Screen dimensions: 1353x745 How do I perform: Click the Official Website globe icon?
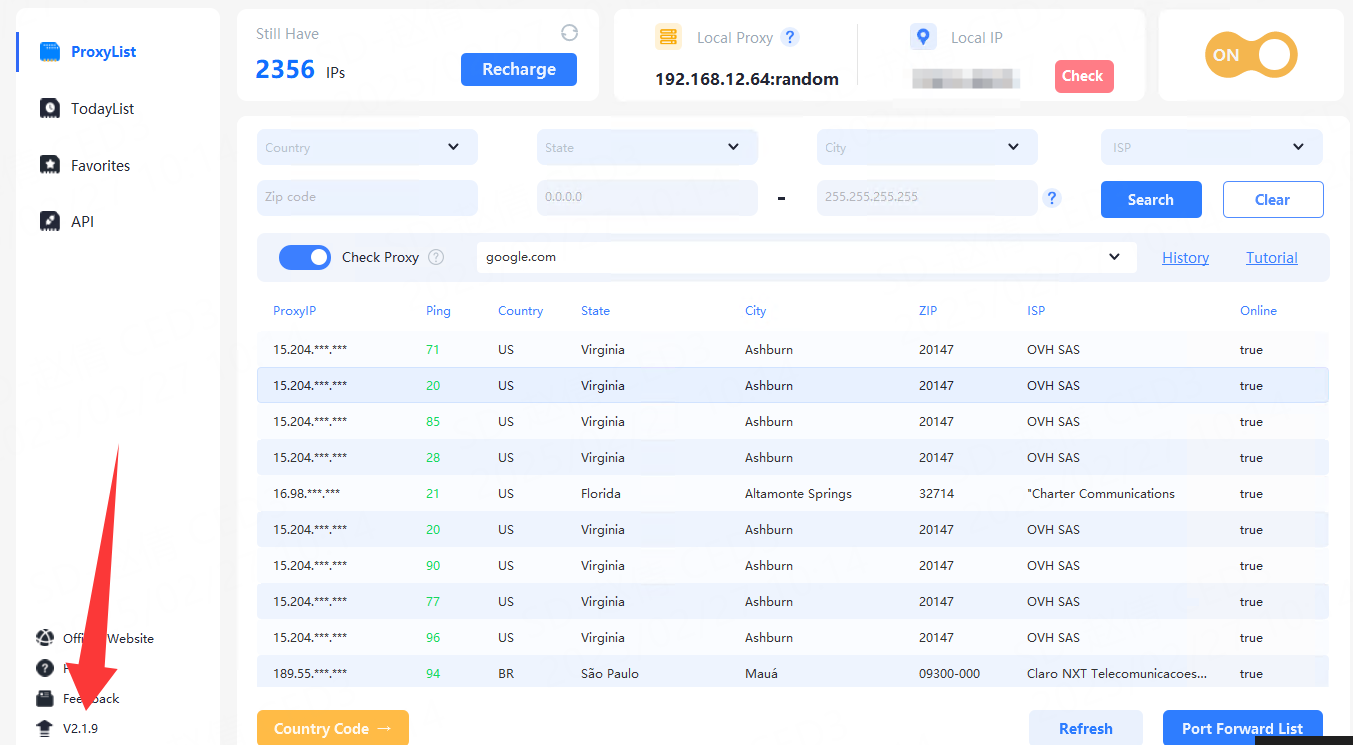[x=45, y=638]
